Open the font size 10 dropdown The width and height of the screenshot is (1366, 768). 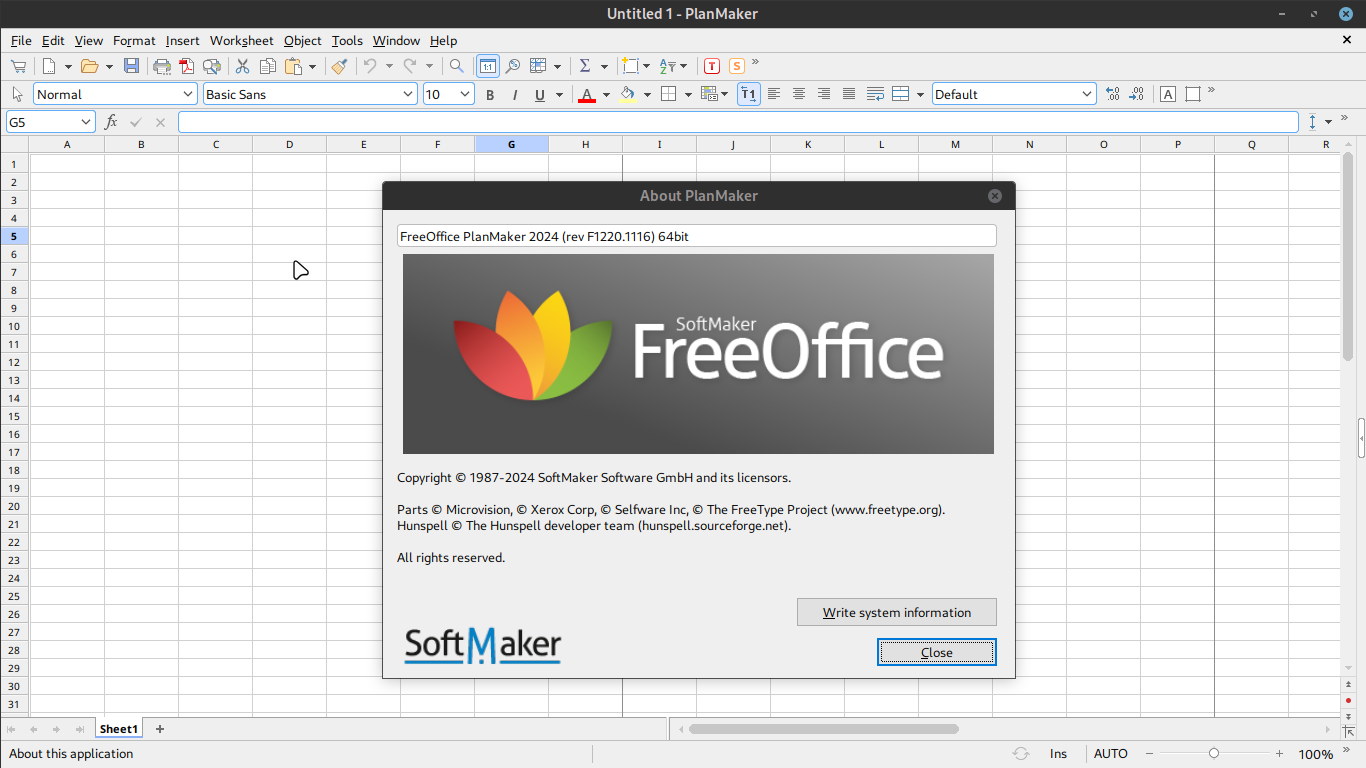click(x=465, y=94)
